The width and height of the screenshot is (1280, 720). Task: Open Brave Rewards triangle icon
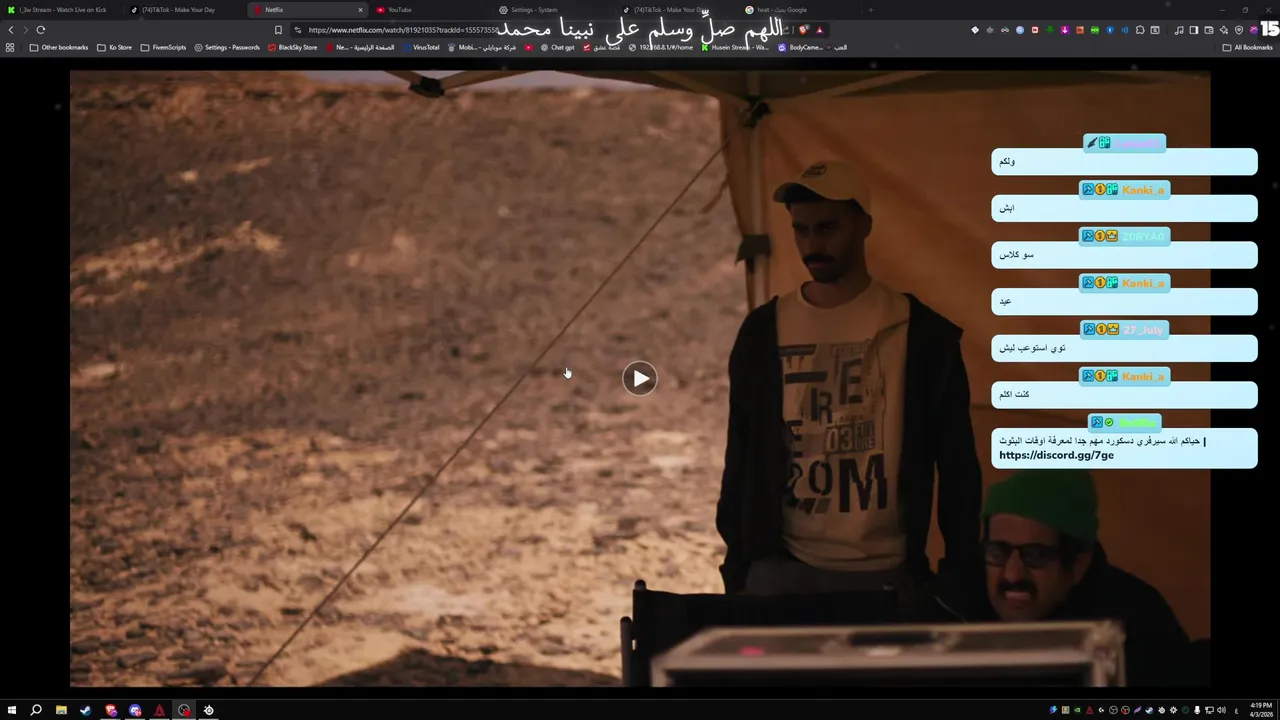point(820,30)
